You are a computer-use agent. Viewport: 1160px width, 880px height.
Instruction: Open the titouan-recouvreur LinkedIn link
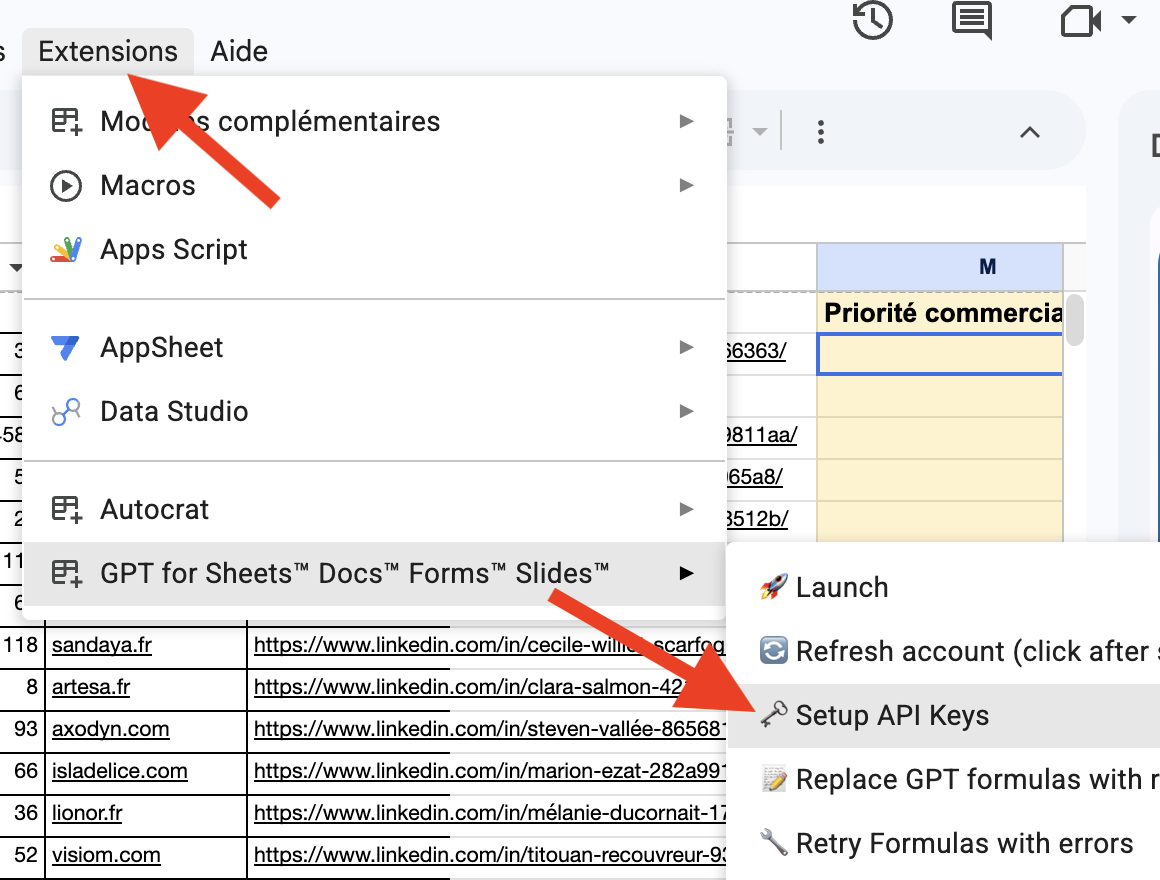[x=490, y=856]
